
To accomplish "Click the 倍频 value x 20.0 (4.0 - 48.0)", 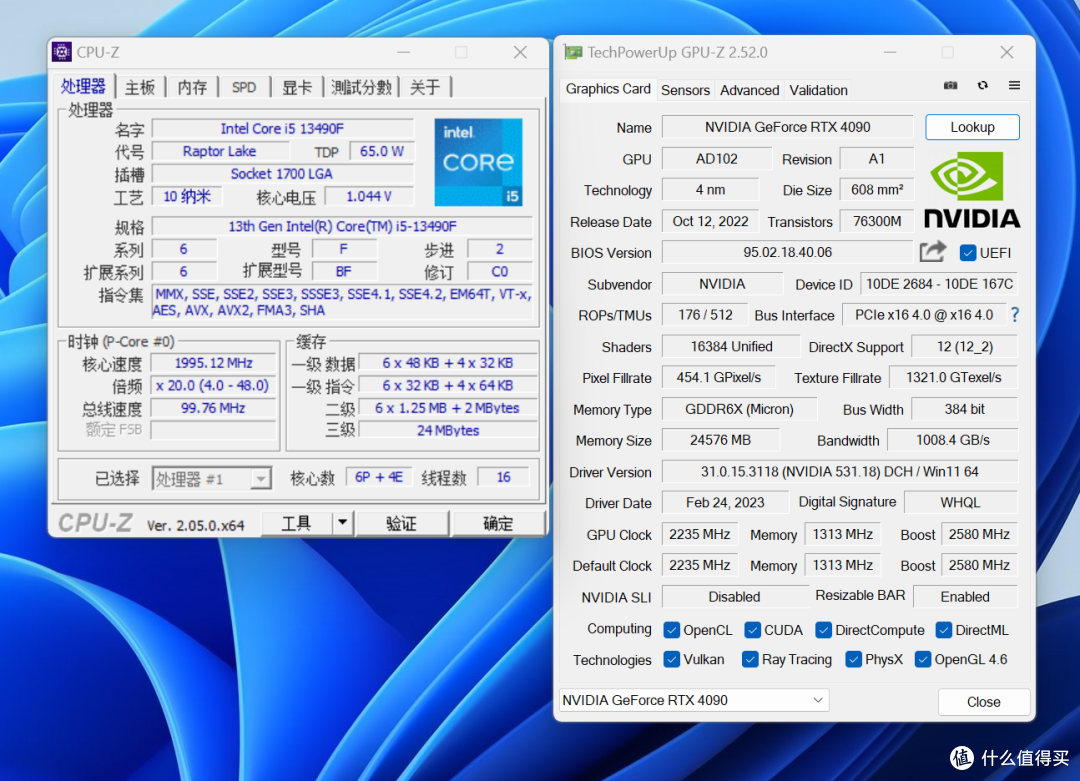I will click(214, 386).
